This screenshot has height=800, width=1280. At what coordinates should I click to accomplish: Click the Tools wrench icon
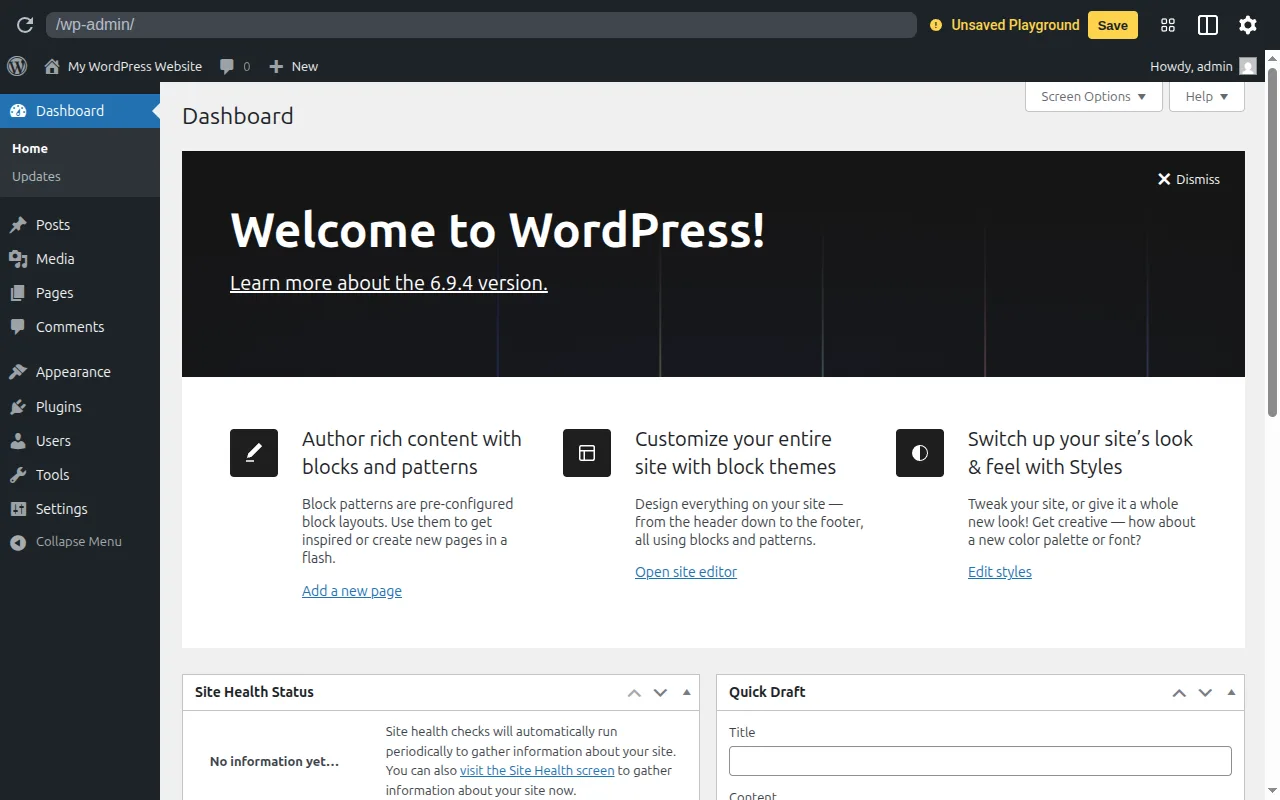tap(18, 474)
